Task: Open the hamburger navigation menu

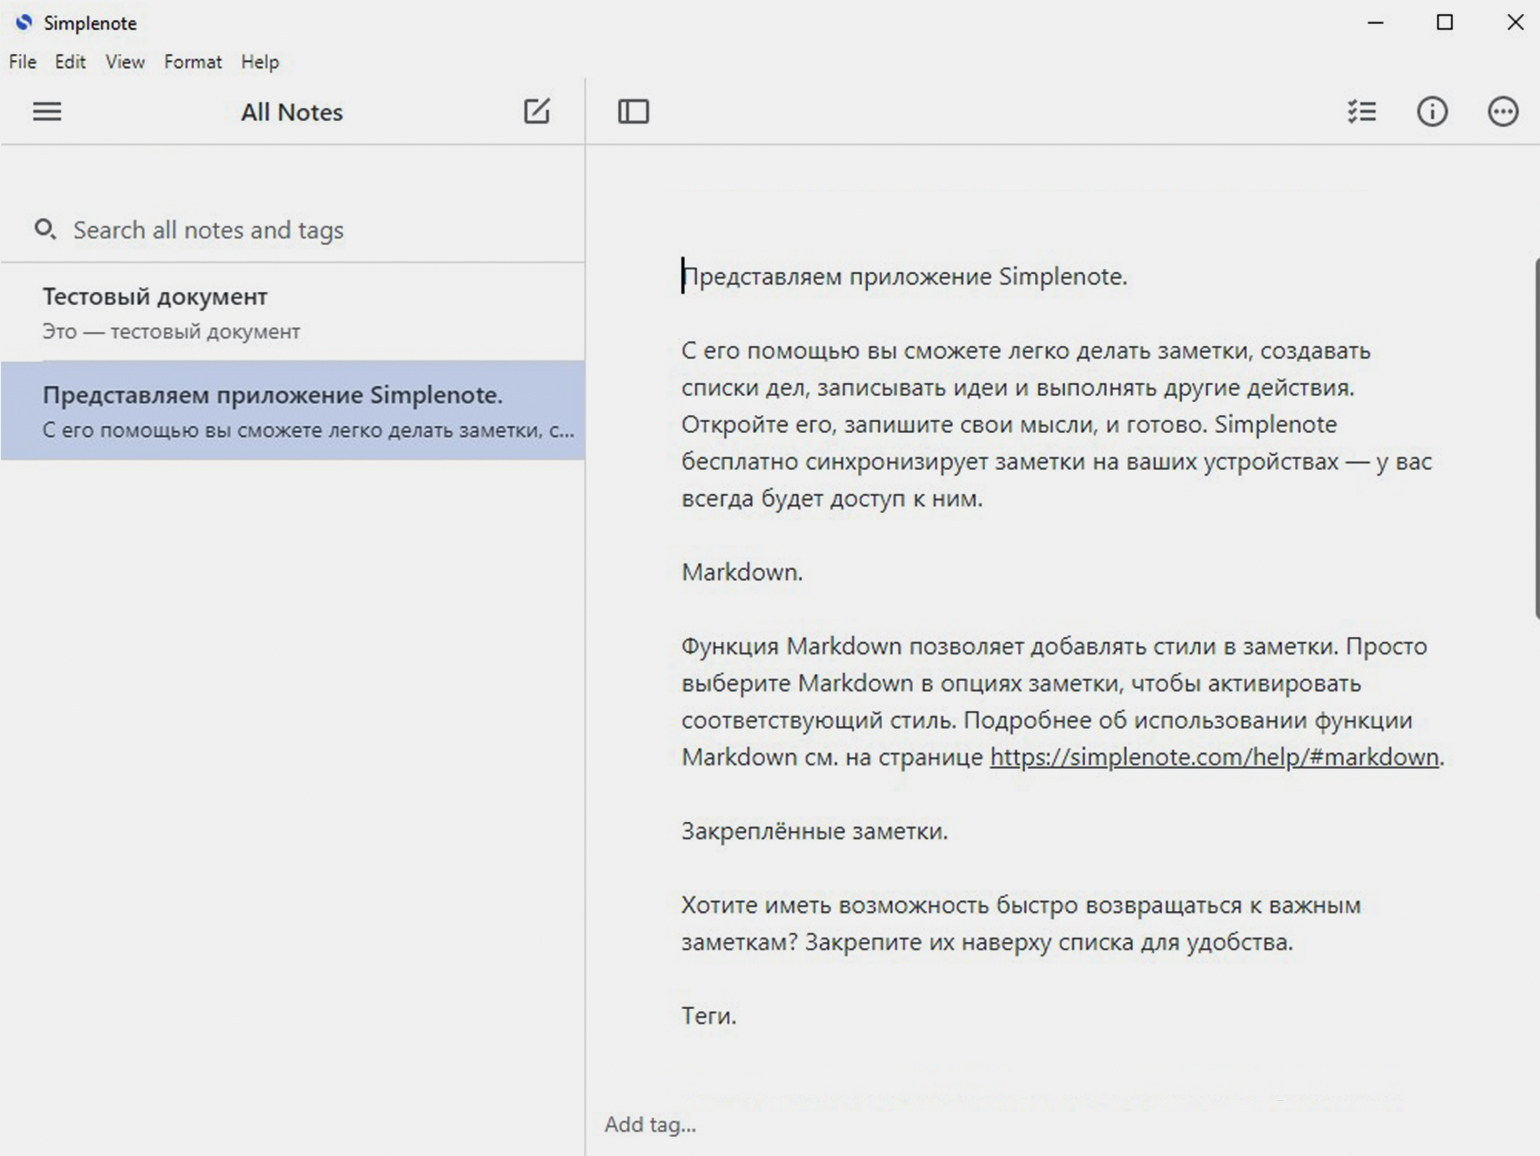Action: pyautogui.click(x=47, y=111)
